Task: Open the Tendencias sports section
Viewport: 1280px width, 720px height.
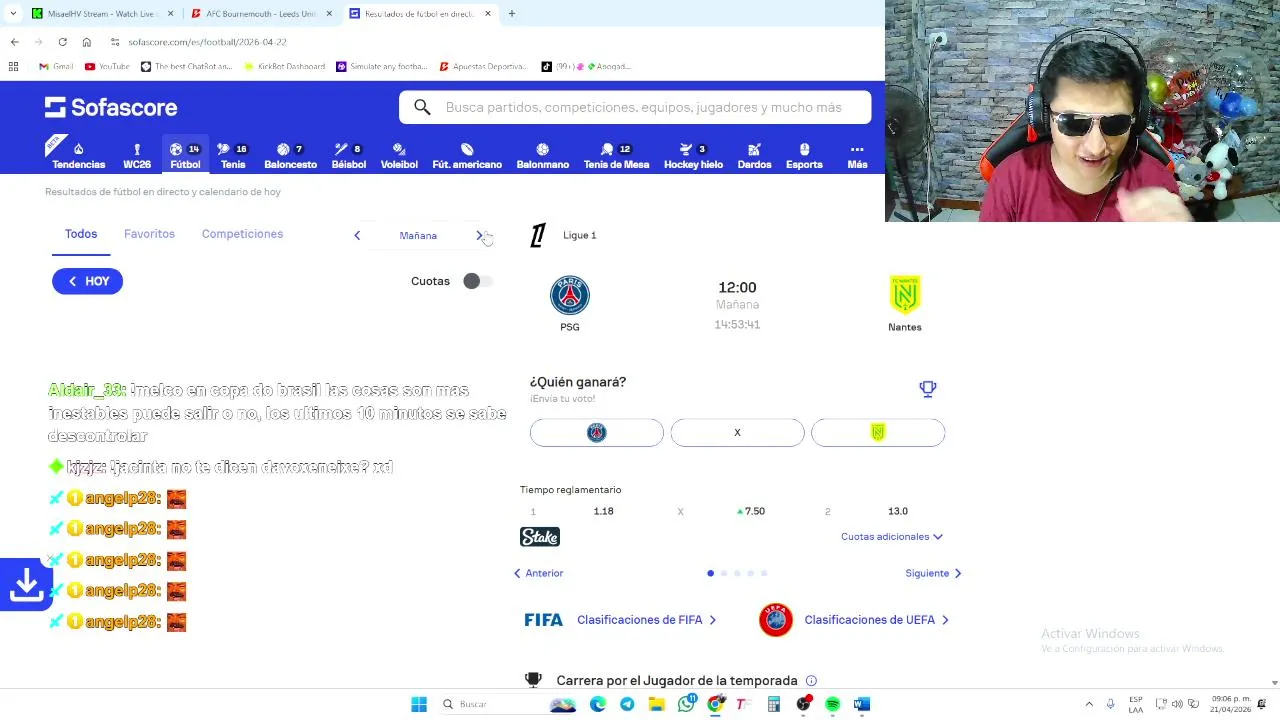Action: click(78, 155)
